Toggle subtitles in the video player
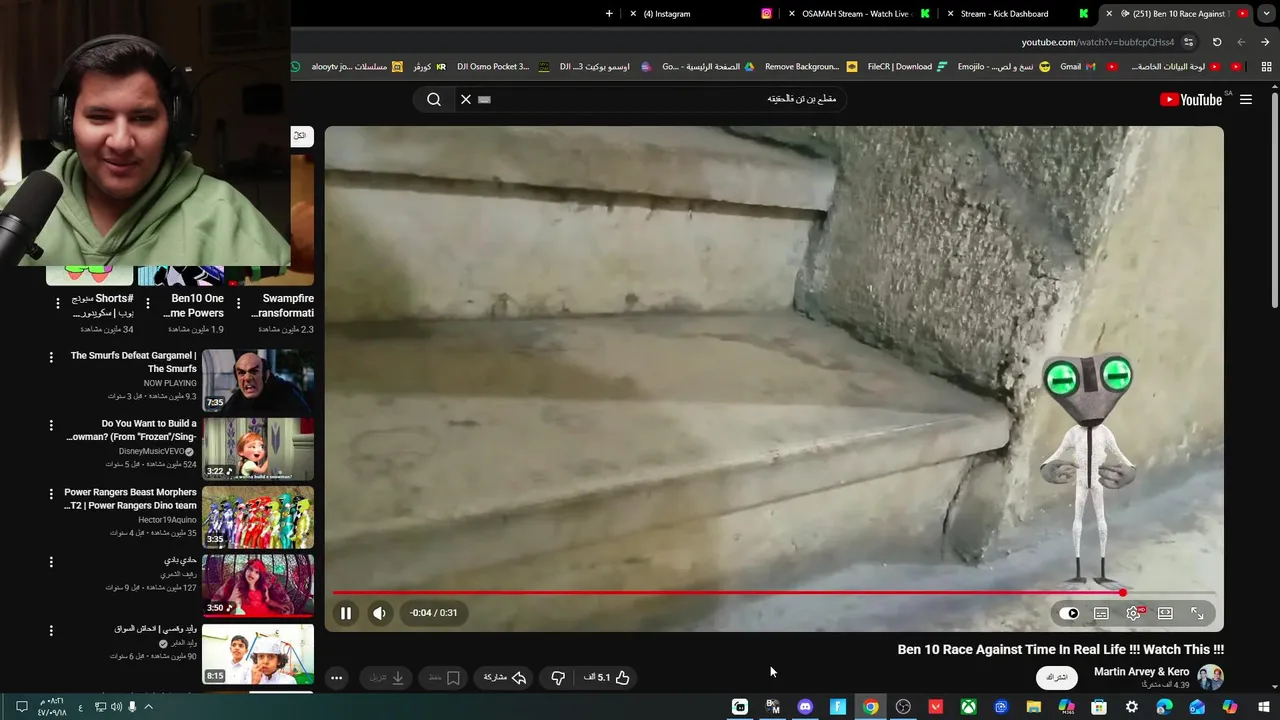Viewport: 1280px width, 720px height. 1101,613
